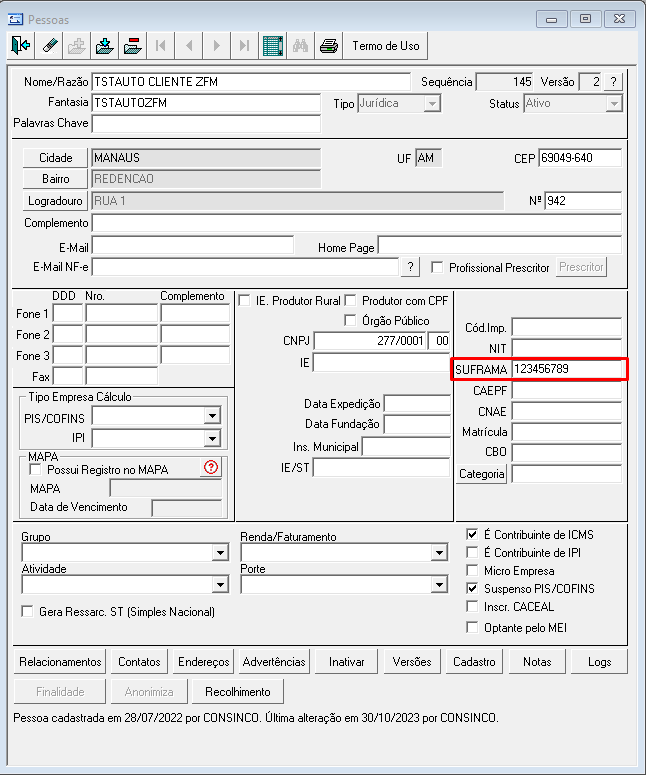Open the Tipo dropdown showing Jurídica
Image resolution: width=646 pixels, height=775 pixels.
431,104
